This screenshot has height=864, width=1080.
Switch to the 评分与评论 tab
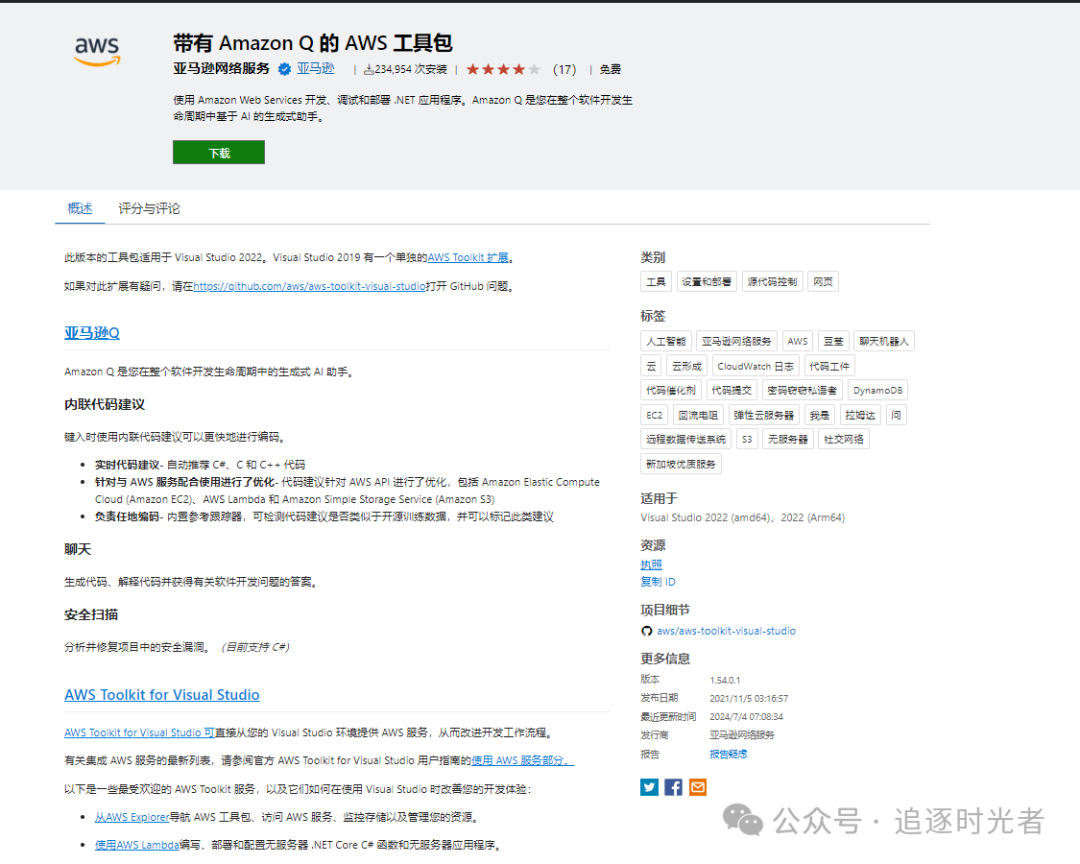coord(149,208)
